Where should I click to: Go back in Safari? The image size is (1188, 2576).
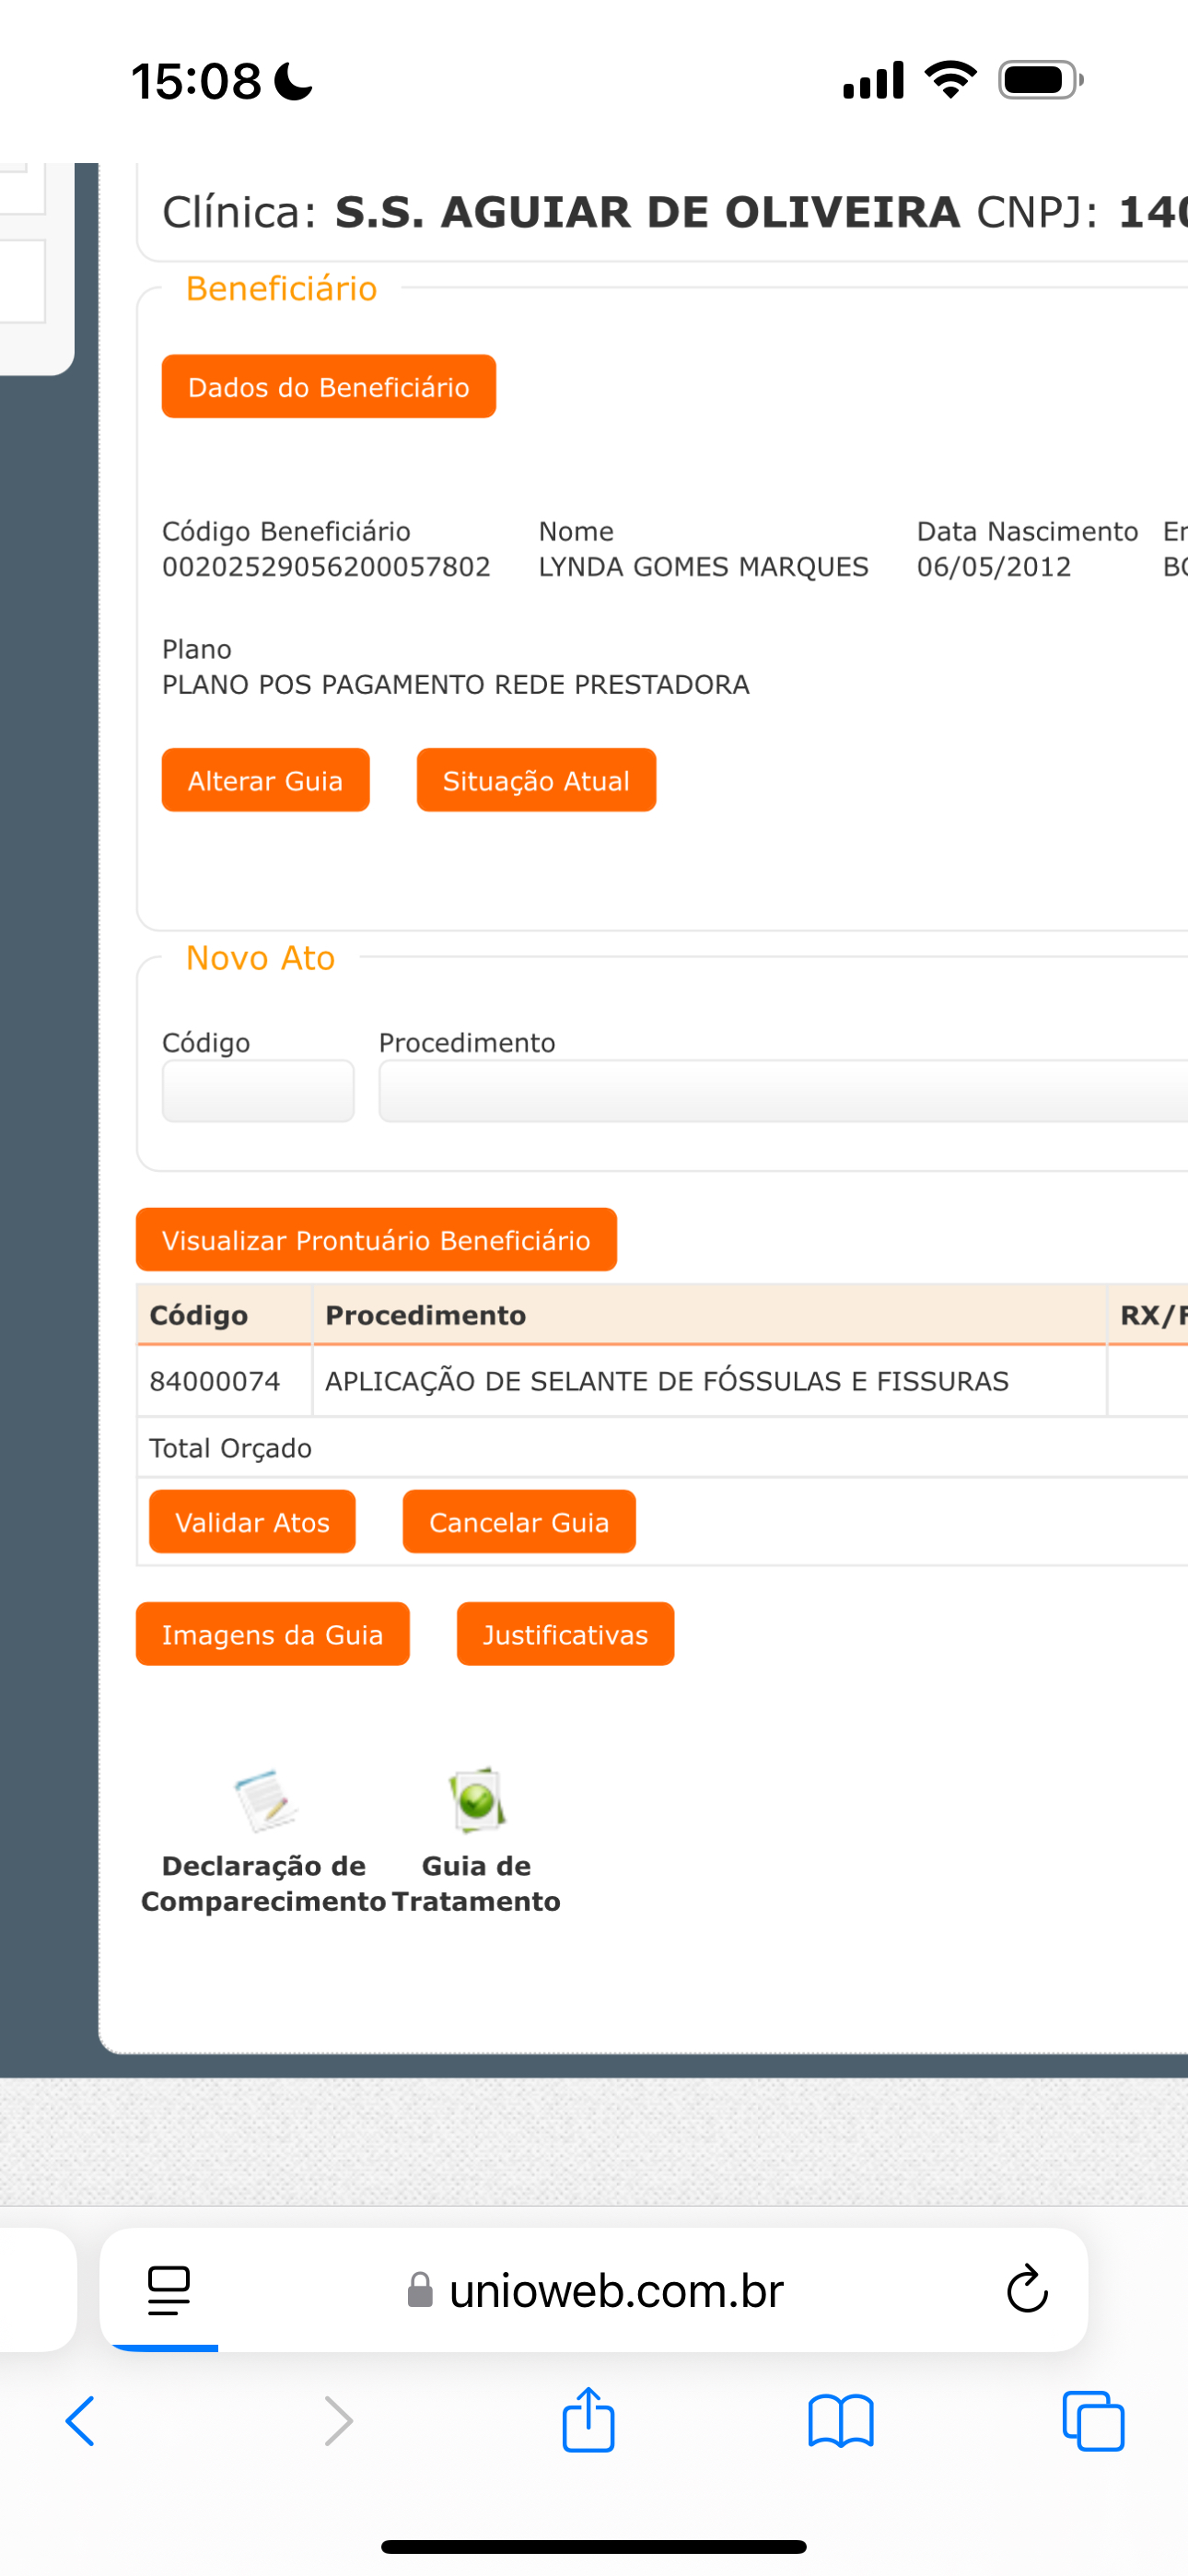pos(80,2421)
